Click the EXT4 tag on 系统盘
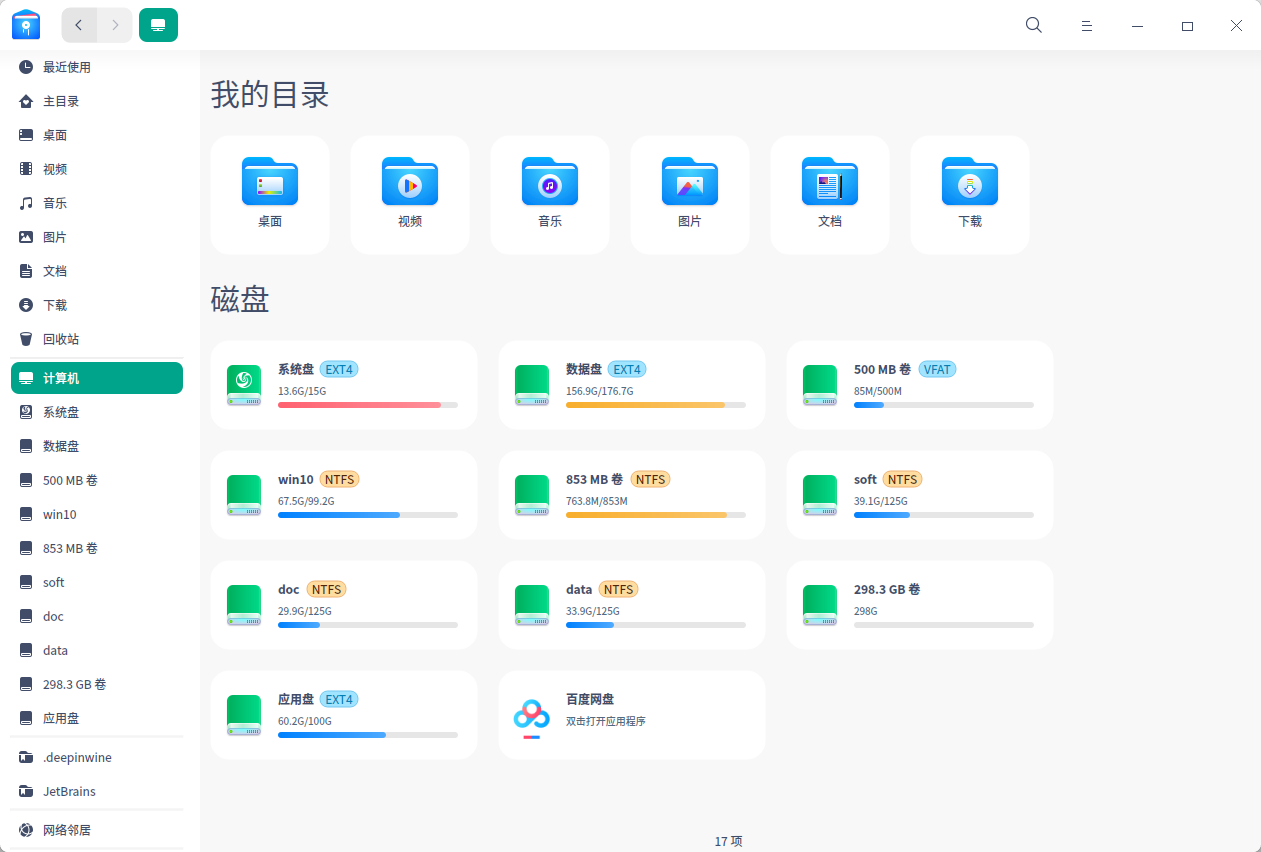1261x852 pixels. [x=339, y=369]
